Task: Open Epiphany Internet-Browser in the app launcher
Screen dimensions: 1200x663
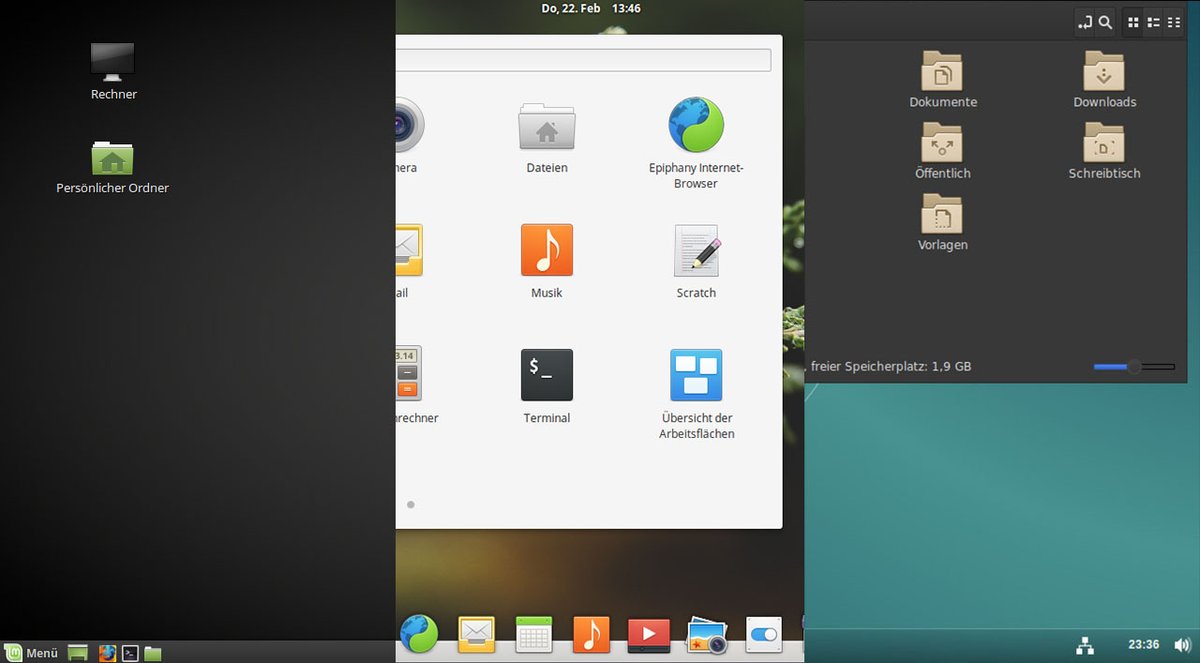Action: click(696, 125)
